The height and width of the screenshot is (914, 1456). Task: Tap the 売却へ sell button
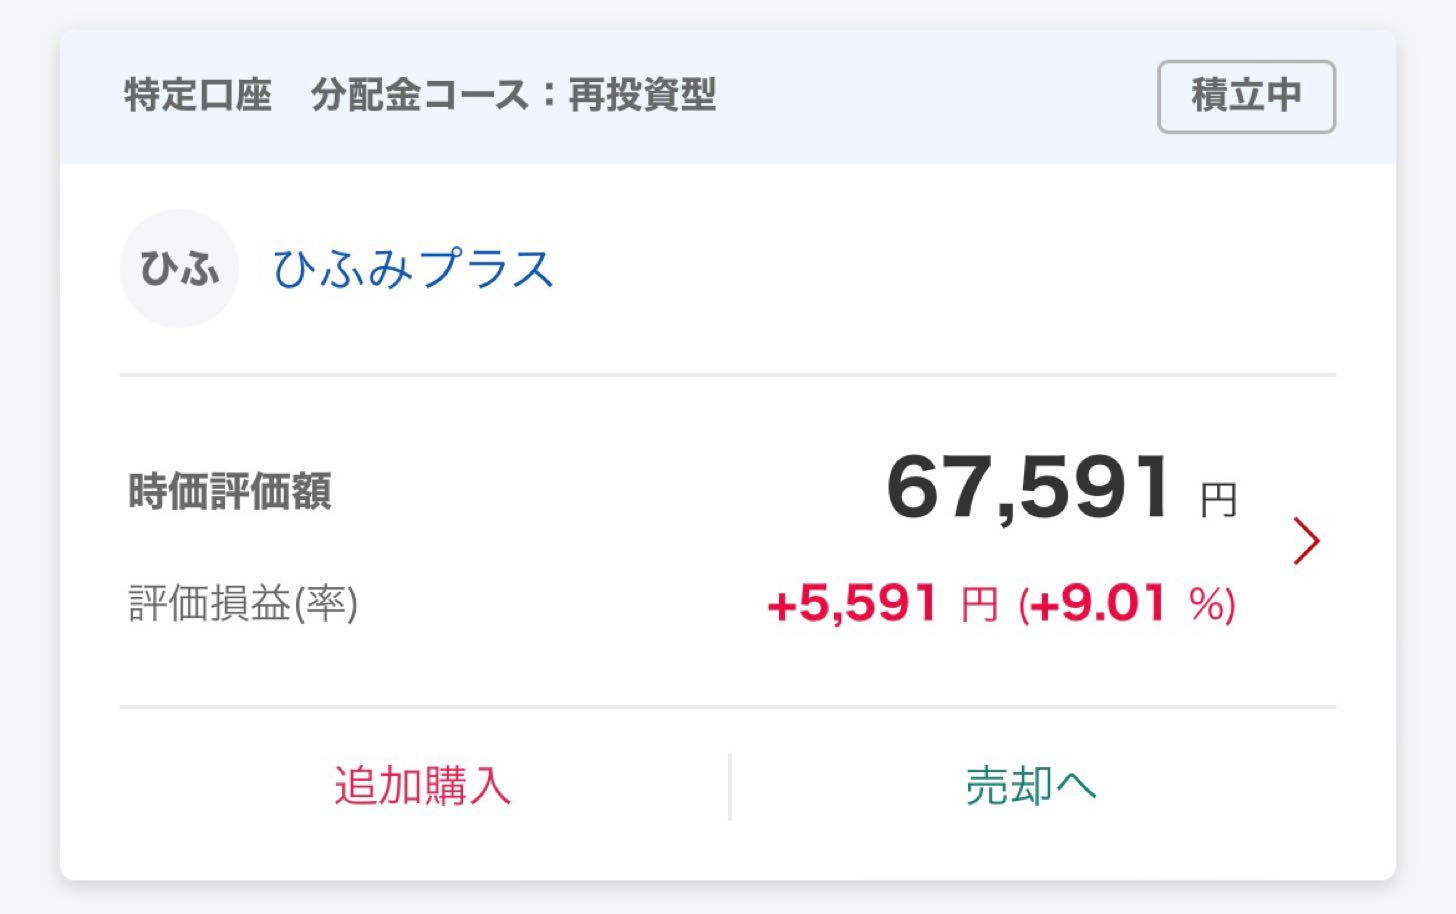[1031, 786]
